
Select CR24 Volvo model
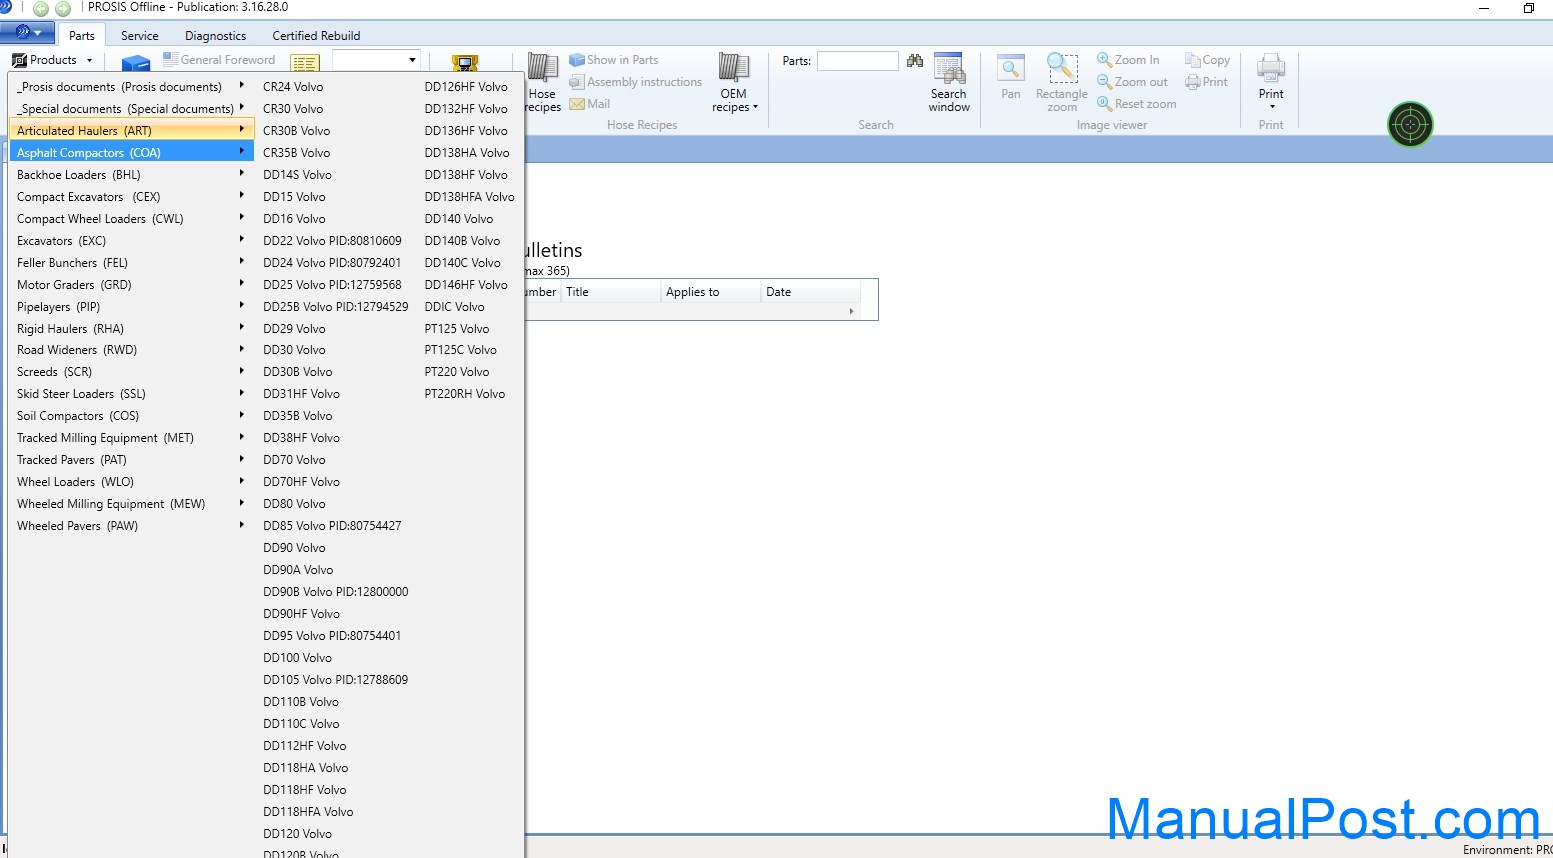coord(293,87)
